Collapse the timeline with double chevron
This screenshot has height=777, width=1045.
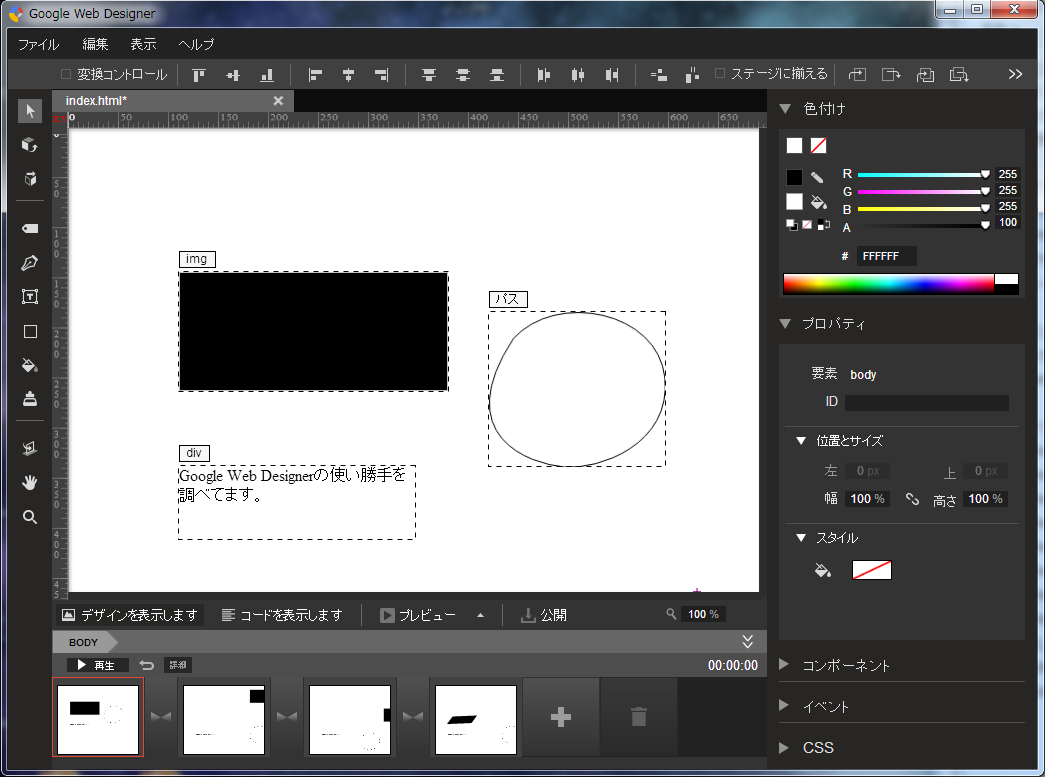point(748,642)
